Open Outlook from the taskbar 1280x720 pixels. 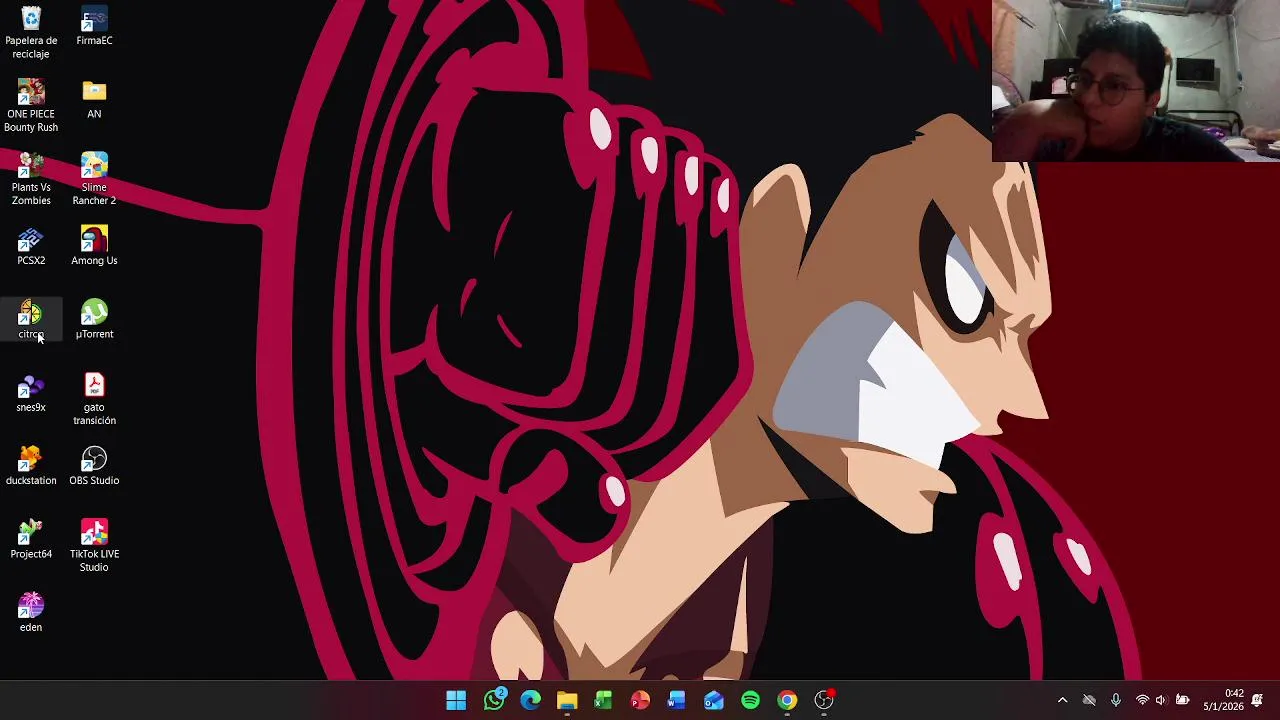coord(714,700)
